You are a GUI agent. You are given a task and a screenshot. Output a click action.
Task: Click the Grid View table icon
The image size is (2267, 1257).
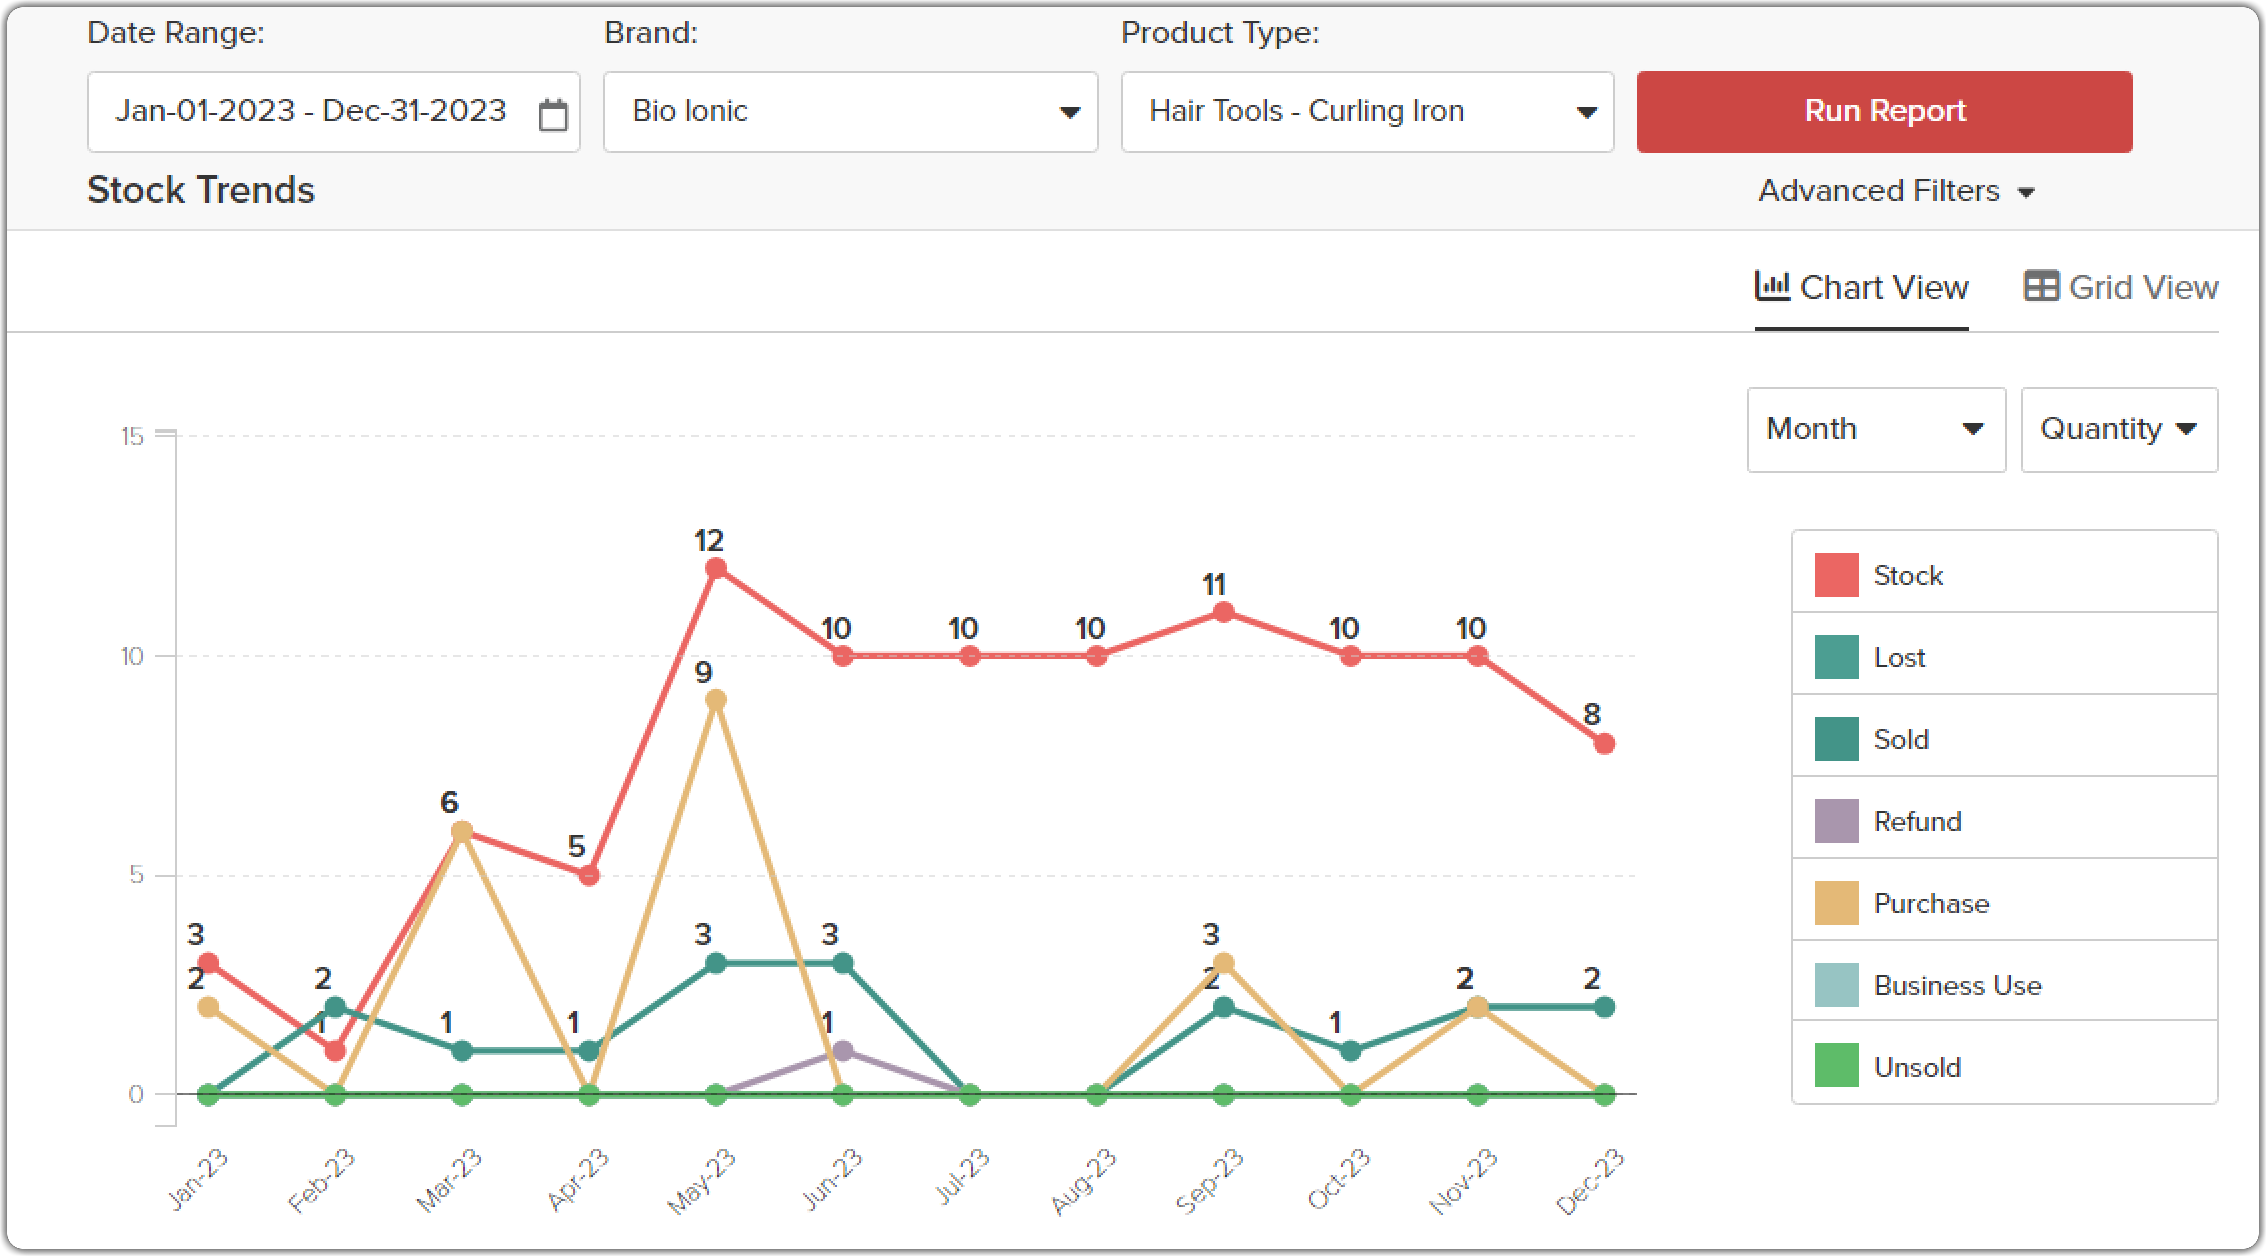2041,286
